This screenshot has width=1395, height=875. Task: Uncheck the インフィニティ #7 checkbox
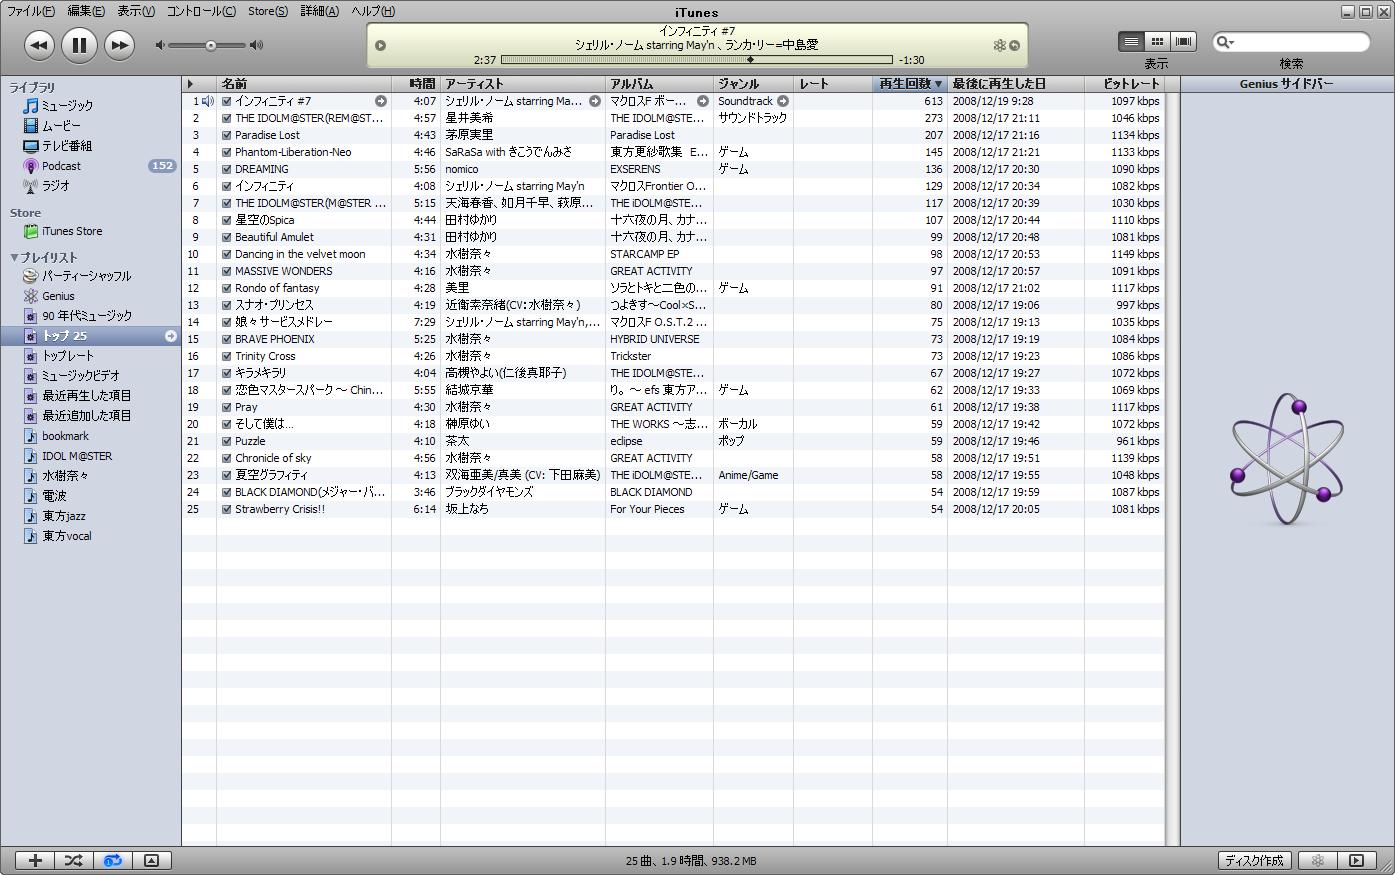[x=227, y=101]
